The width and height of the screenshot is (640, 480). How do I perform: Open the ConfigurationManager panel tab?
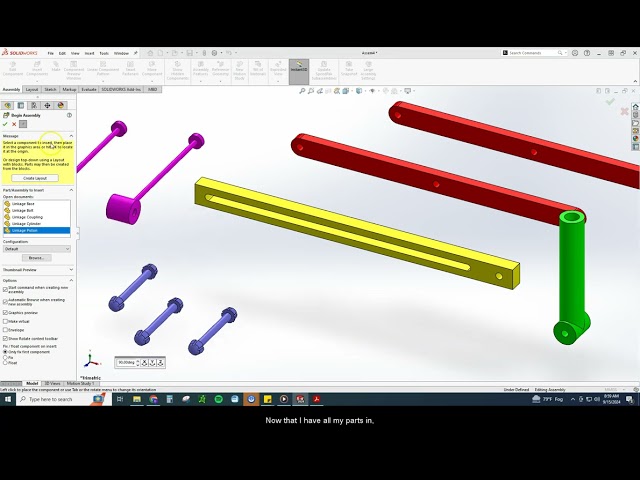(34, 105)
